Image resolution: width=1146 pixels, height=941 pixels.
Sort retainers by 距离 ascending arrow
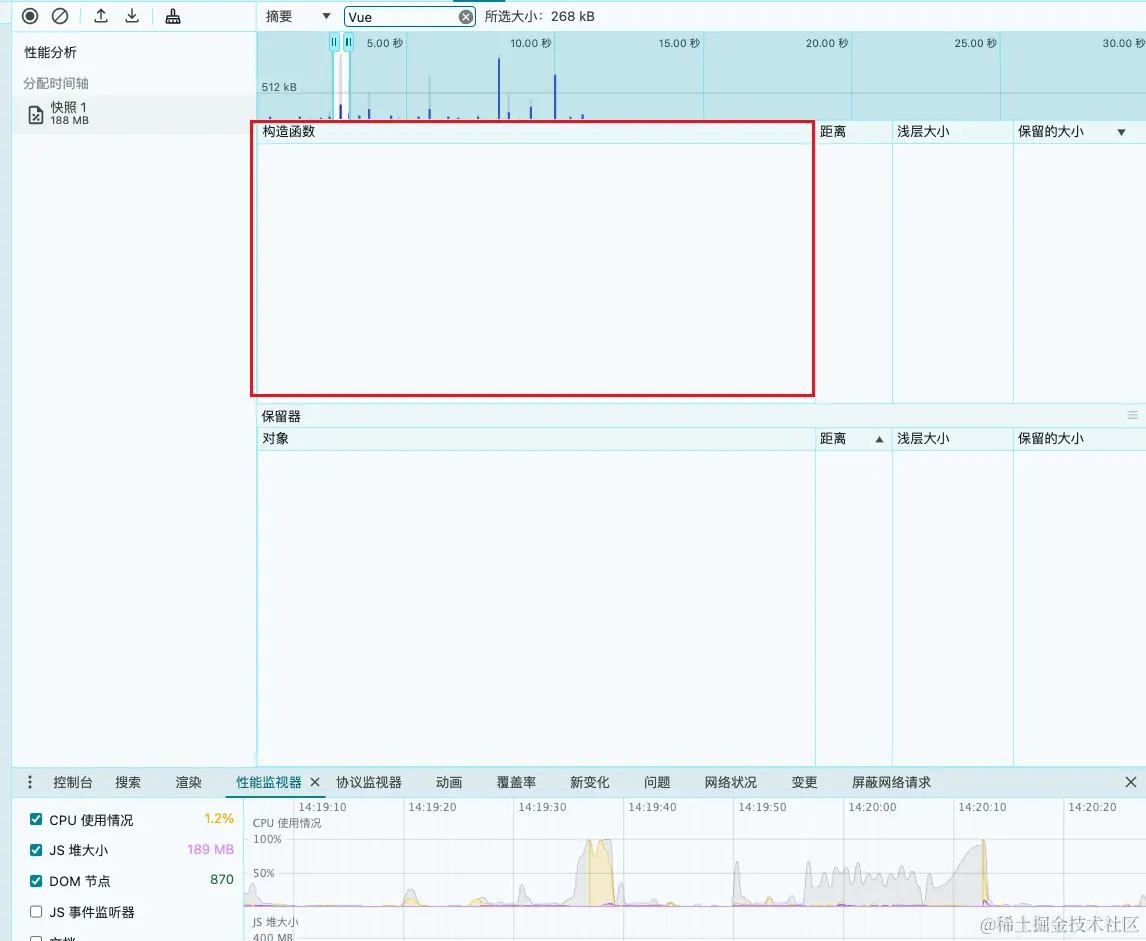879,439
